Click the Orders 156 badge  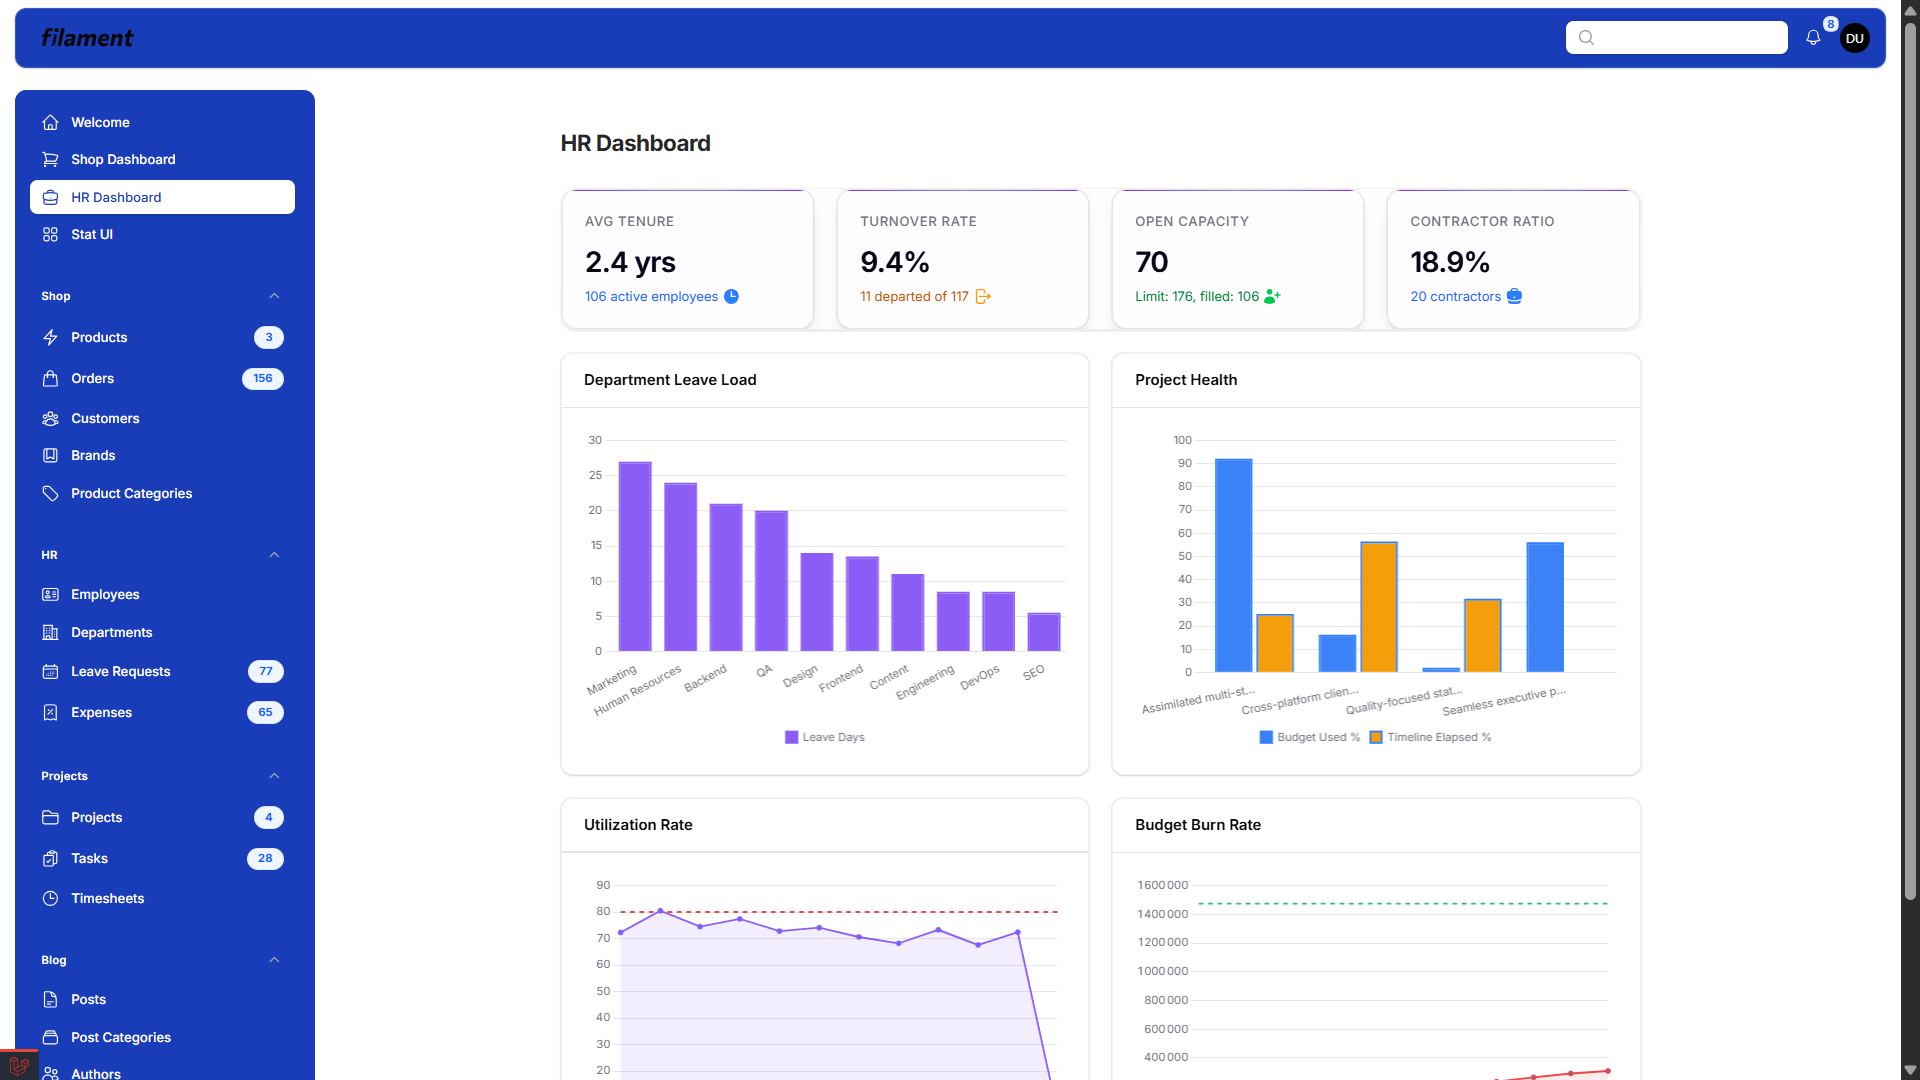[263, 378]
